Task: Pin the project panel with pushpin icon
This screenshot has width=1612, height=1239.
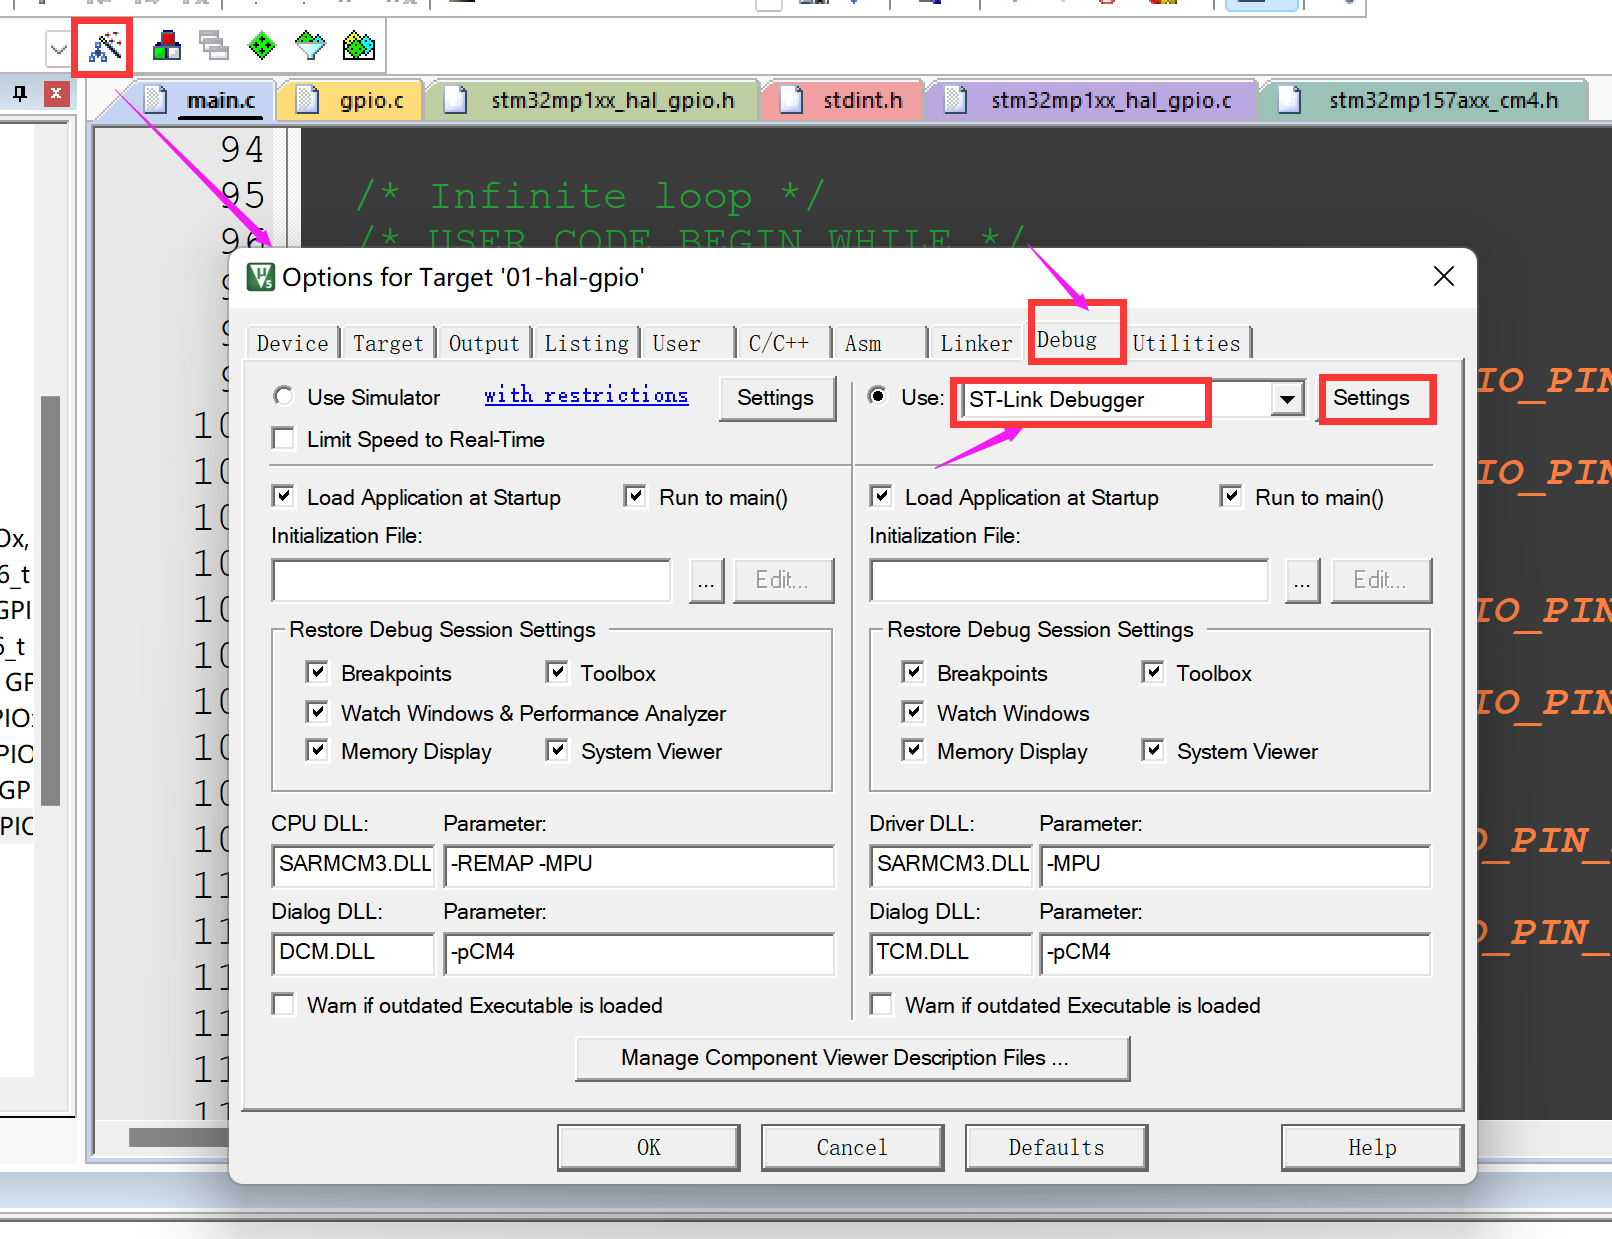Action: (x=20, y=94)
